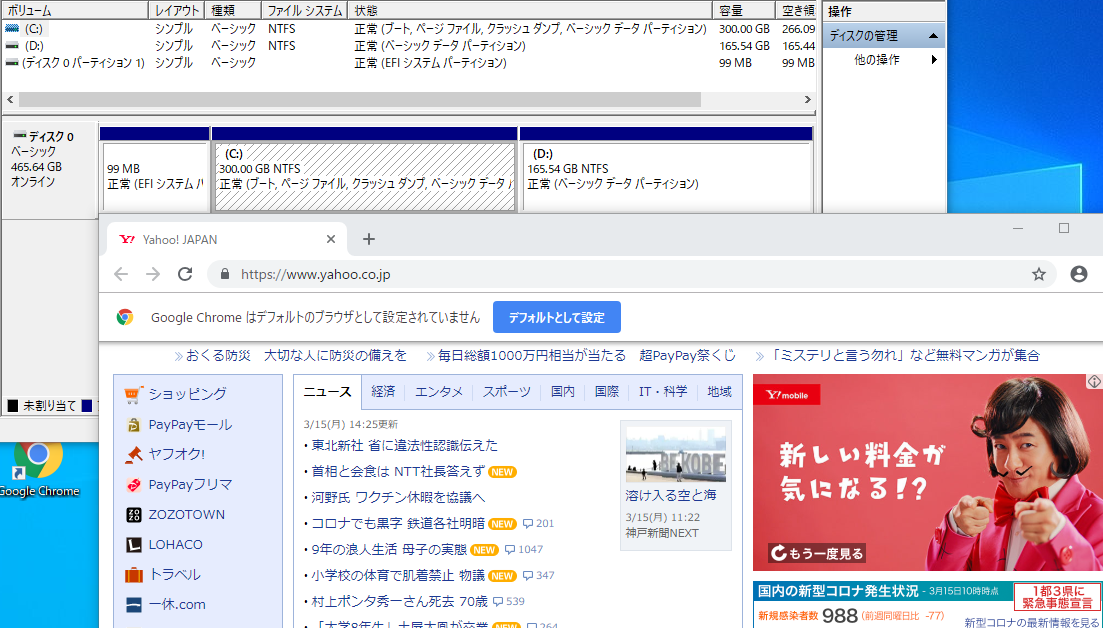Click the PayPayモール bag icon

(134, 425)
